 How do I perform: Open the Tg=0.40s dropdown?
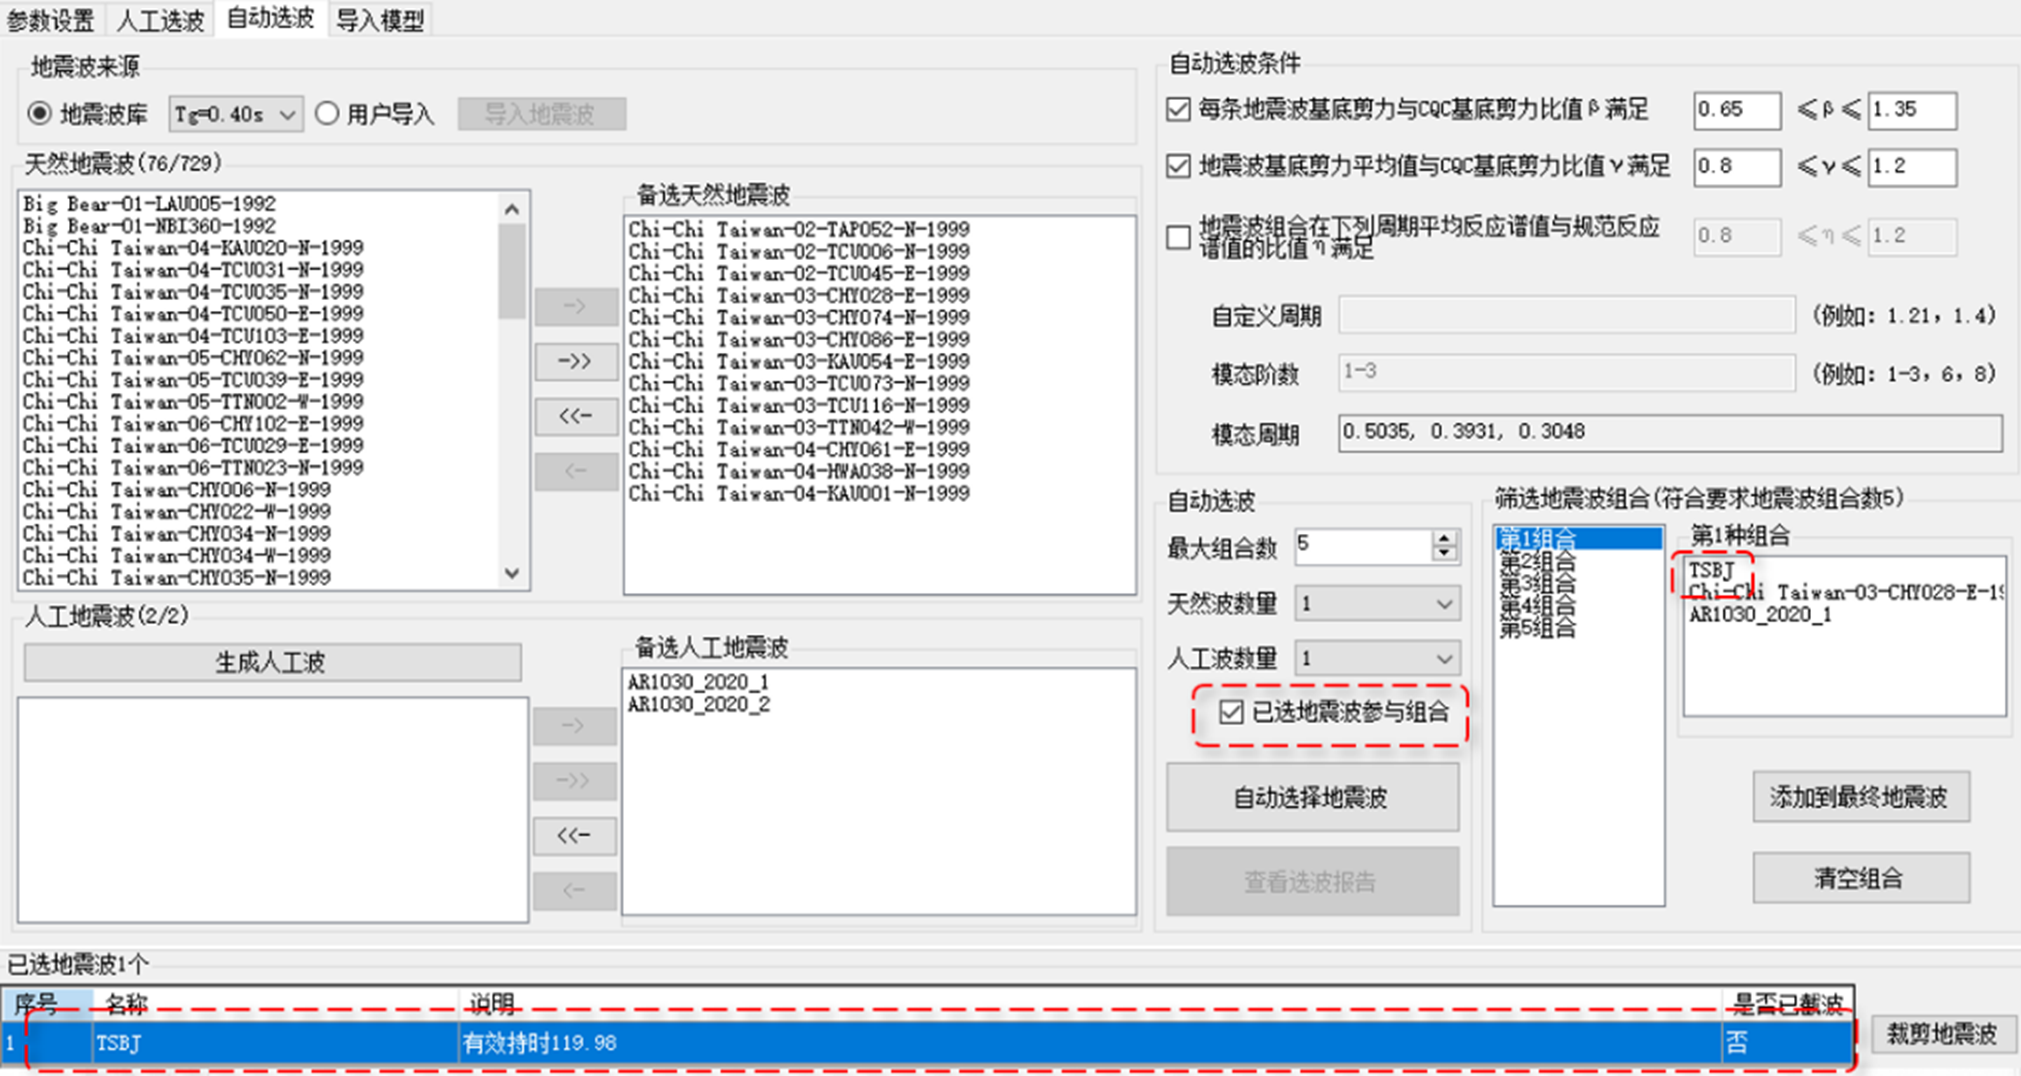coord(235,115)
